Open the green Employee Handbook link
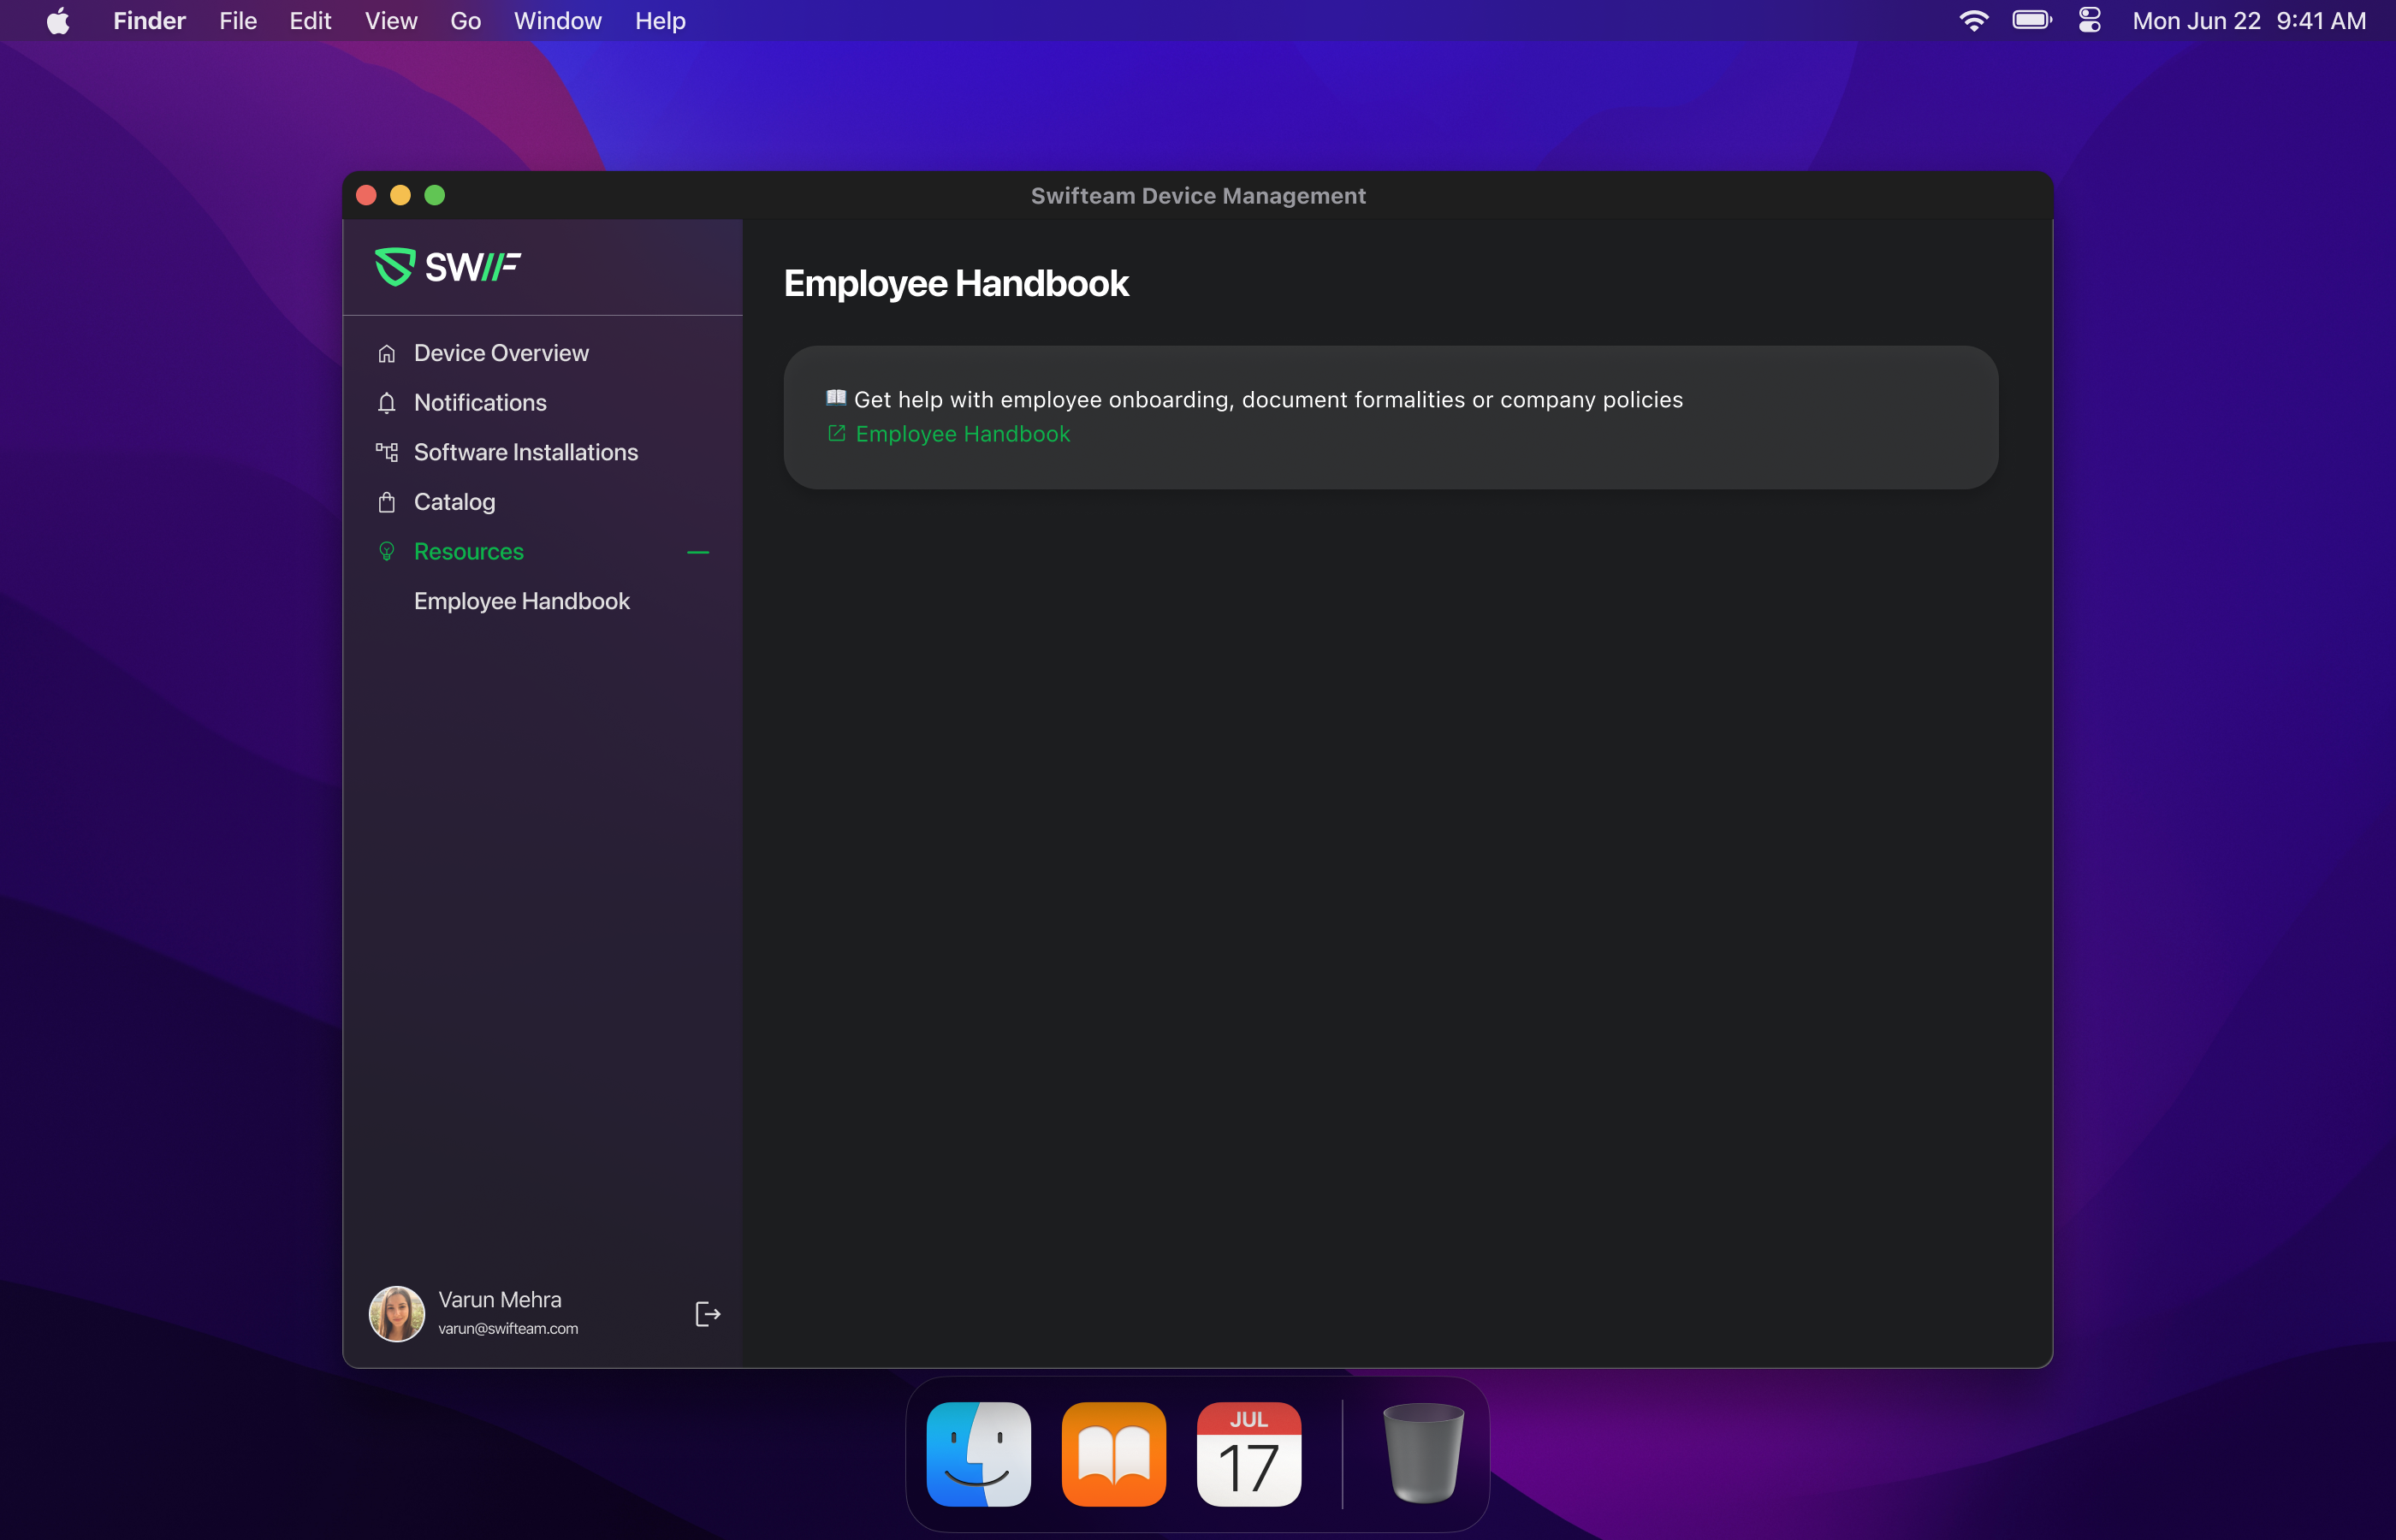The height and width of the screenshot is (1540, 2396). (x=962, y=434)
